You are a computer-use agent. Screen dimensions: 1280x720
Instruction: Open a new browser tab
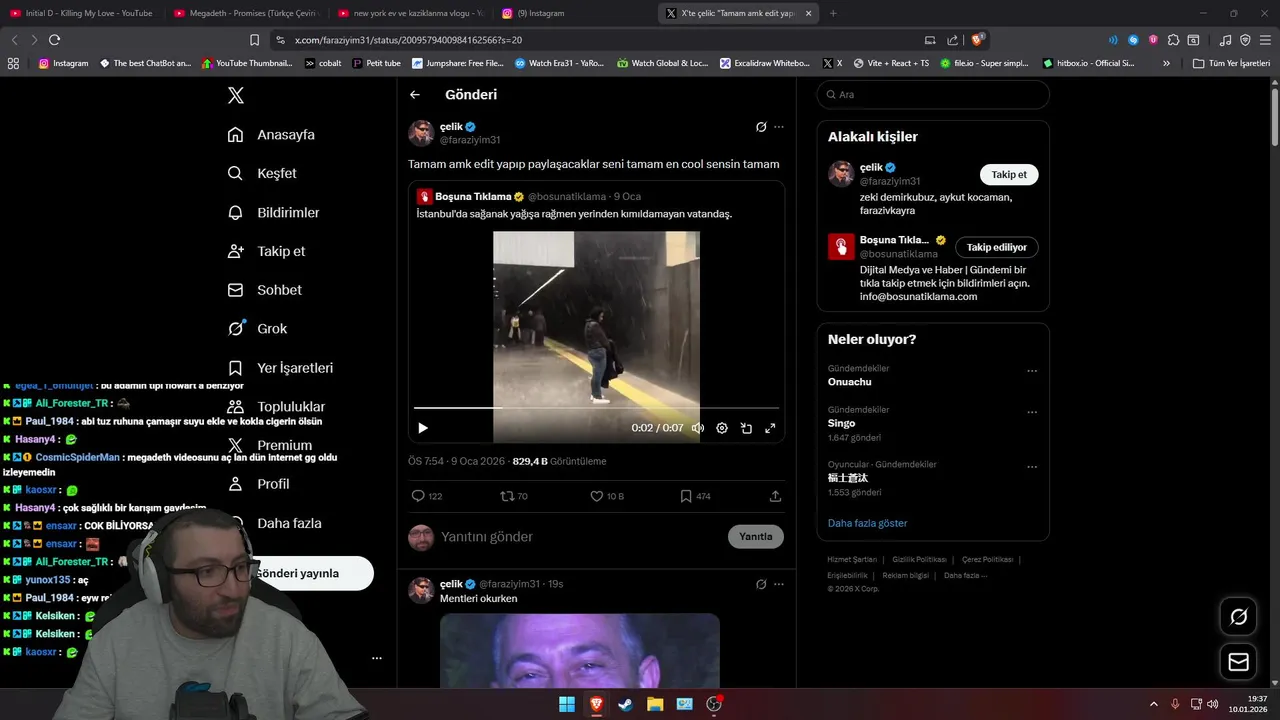[x=833, y=13]
